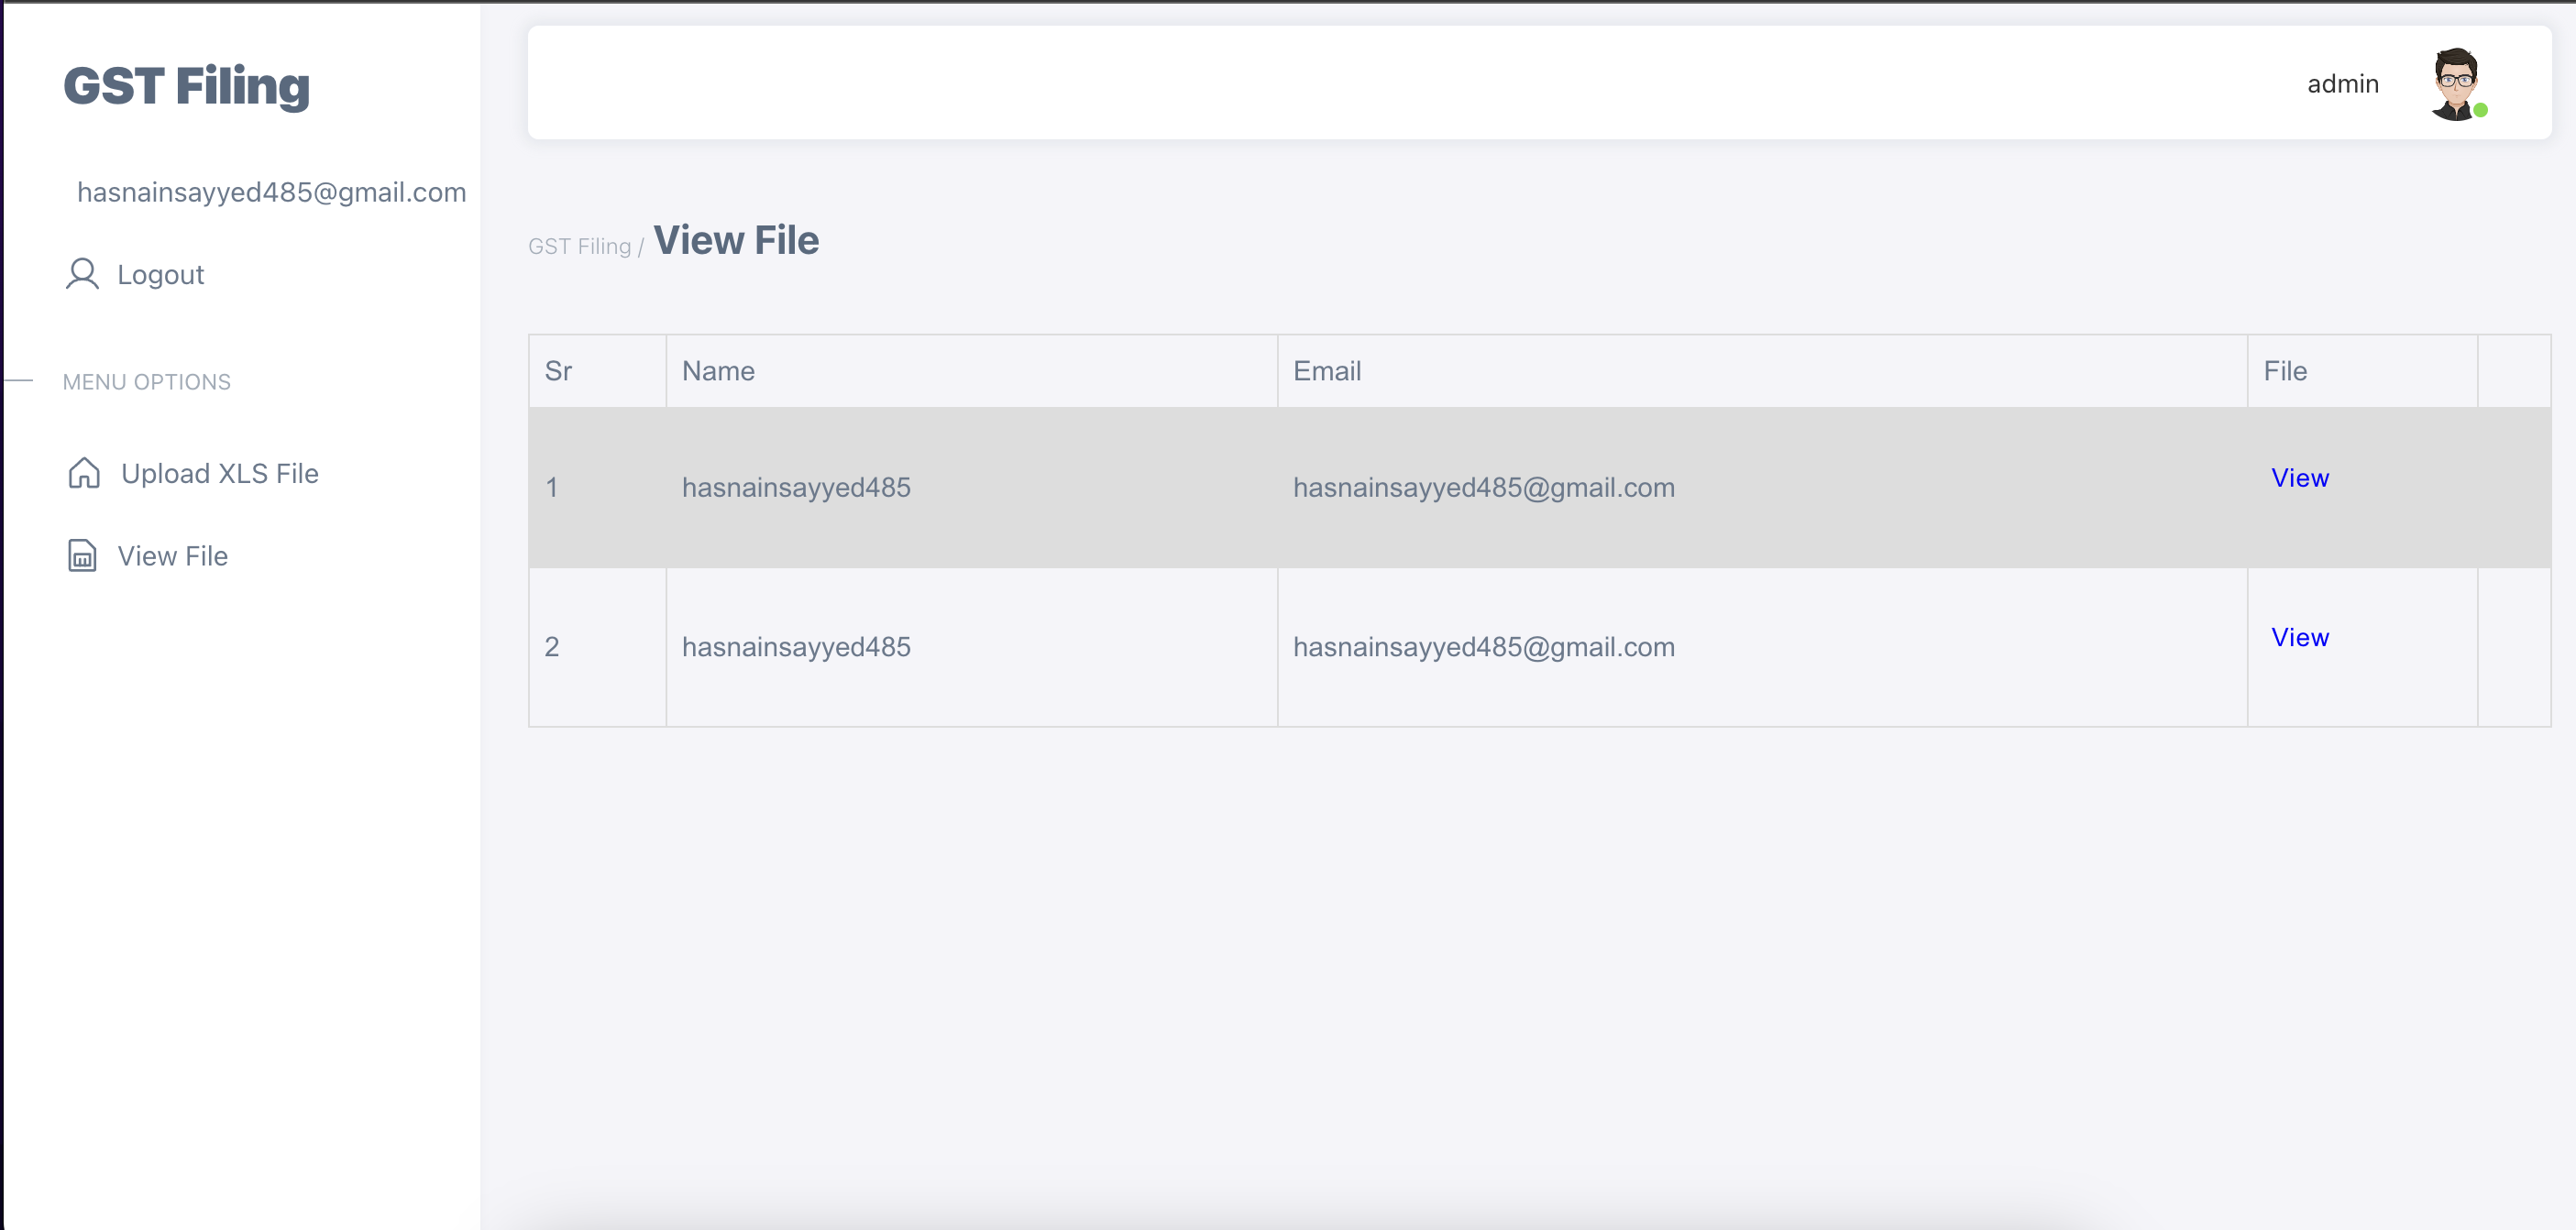Viewport: 2576px width, 1230px height.
Task: Click the GST Filing logo title
Action: pos(186,86)
